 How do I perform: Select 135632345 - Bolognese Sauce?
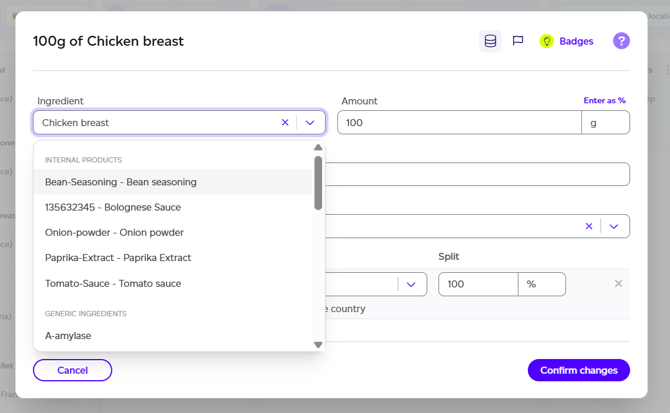click(x=173, y=207)
